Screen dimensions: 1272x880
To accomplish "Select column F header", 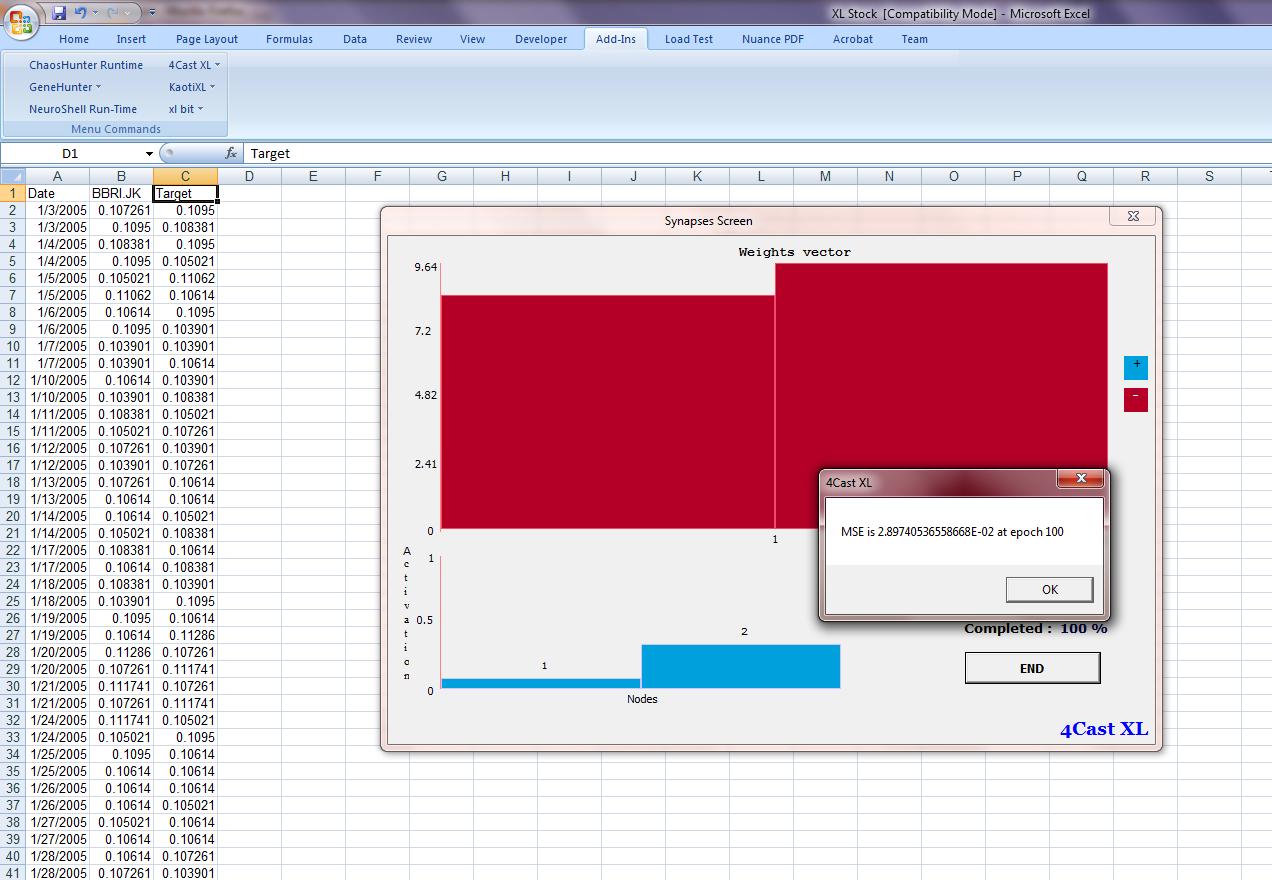I will click(x=377, y=176).
